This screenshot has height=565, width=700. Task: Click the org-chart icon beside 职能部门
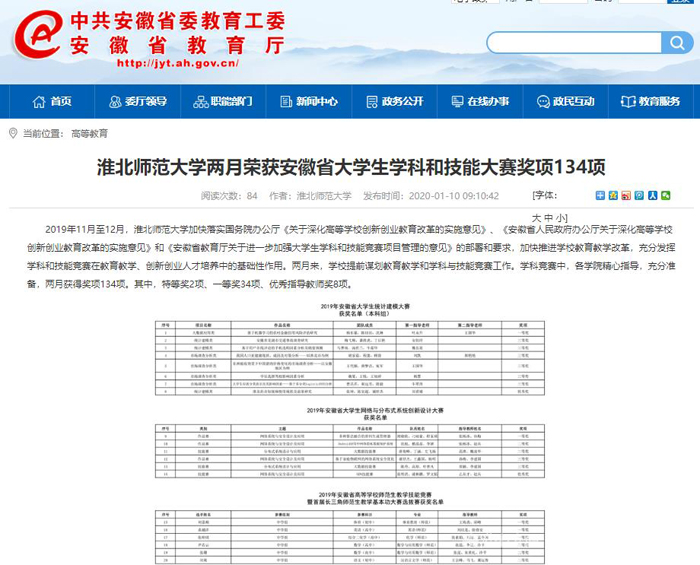pos(201,102)
